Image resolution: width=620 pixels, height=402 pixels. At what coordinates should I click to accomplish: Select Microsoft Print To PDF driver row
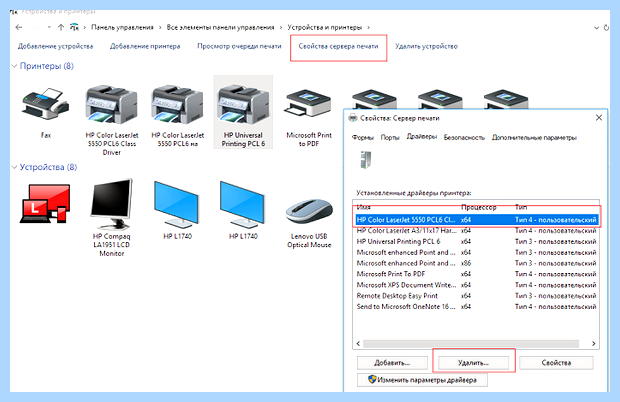(x=476, y=274)
